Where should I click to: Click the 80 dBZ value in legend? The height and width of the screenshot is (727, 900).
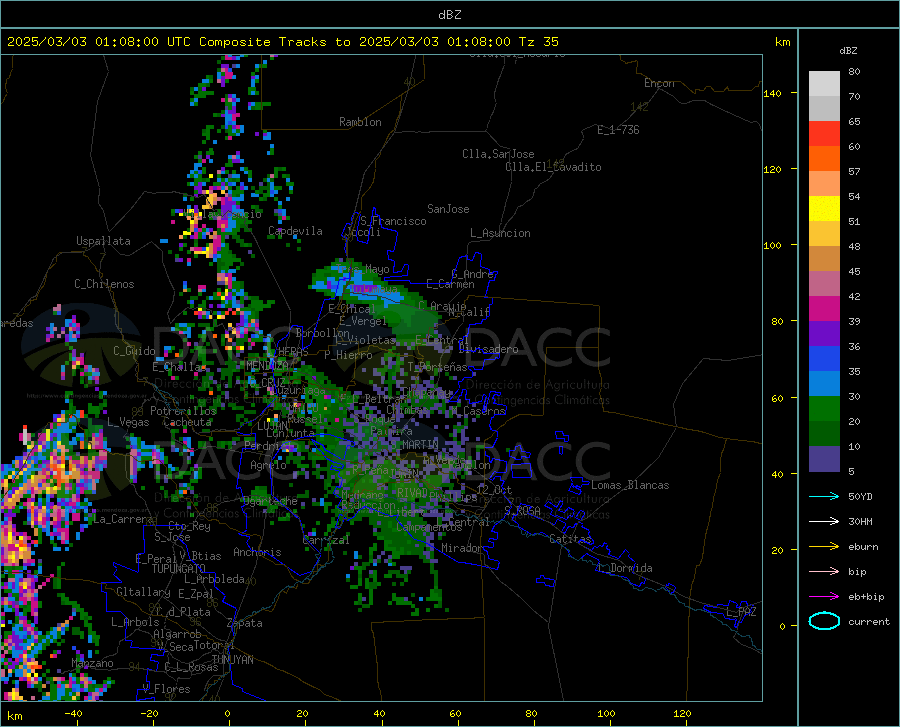854,72
